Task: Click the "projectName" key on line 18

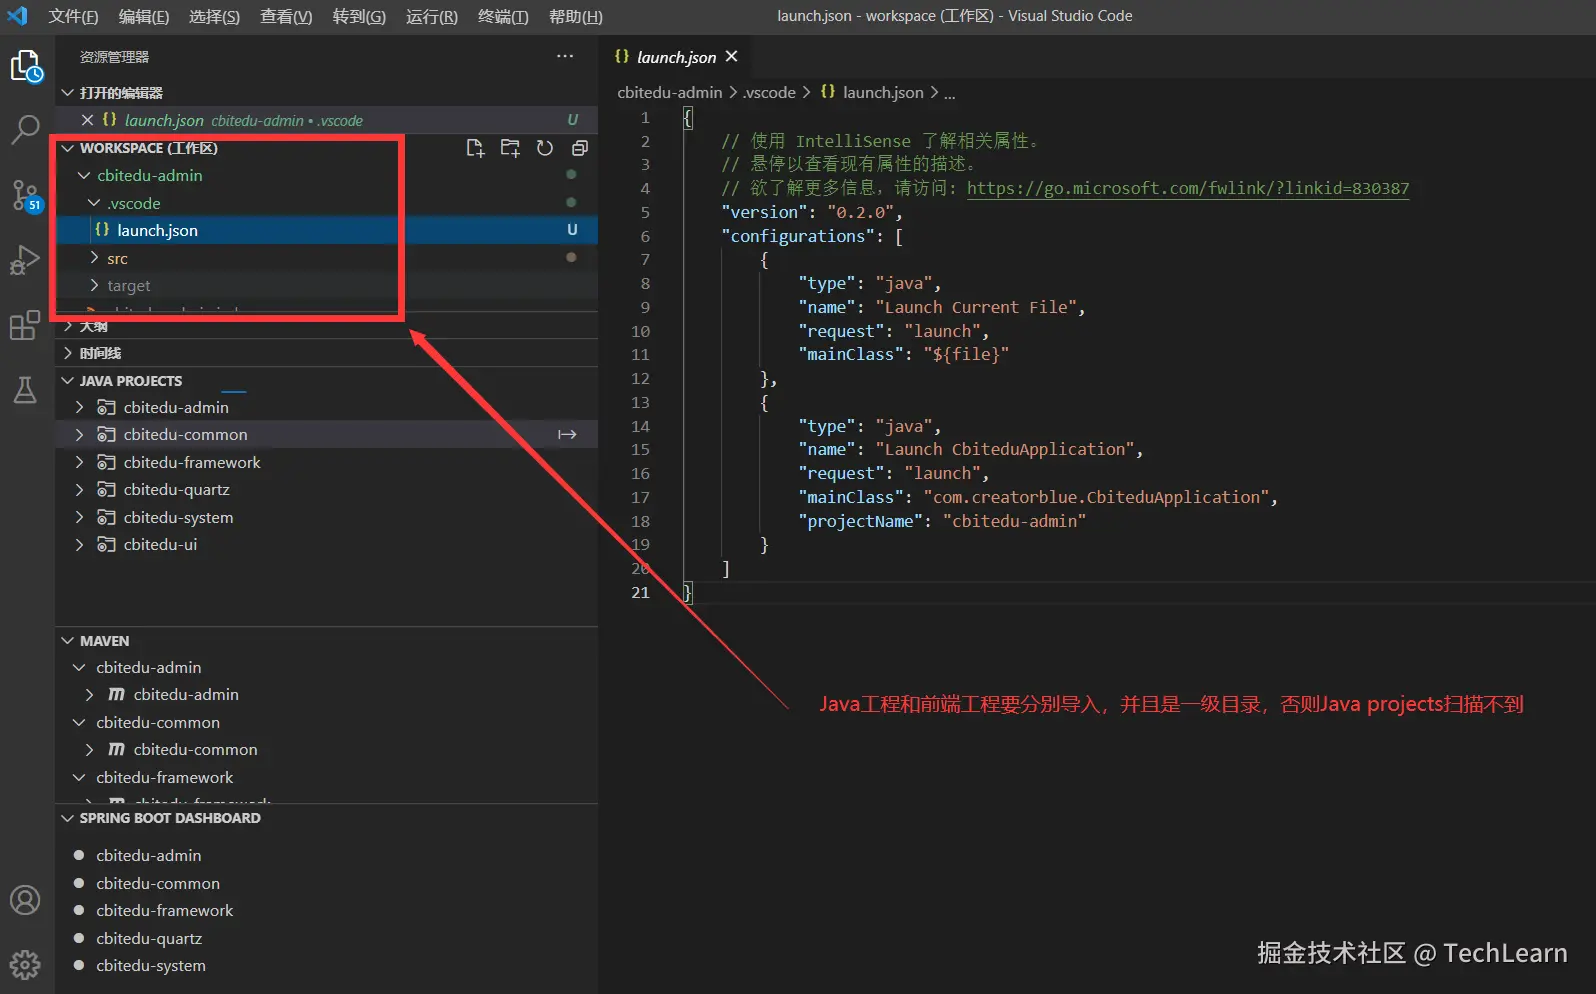Action: coord(860,521)
